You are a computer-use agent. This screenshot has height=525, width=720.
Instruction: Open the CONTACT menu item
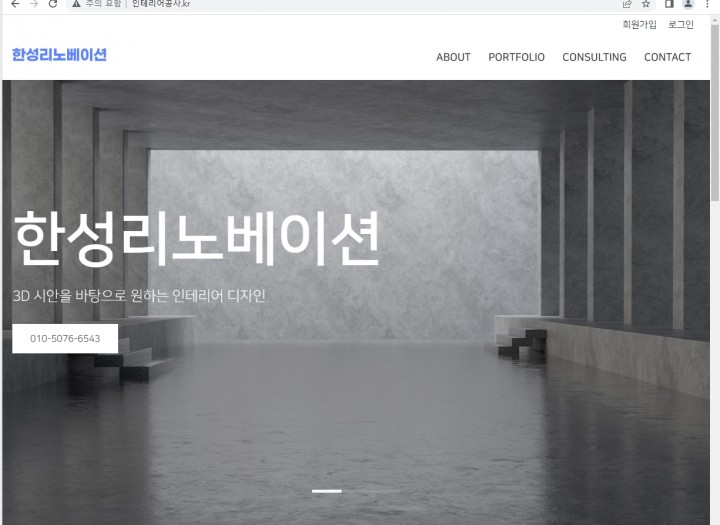pyautogui.click(x=667, y=57)
